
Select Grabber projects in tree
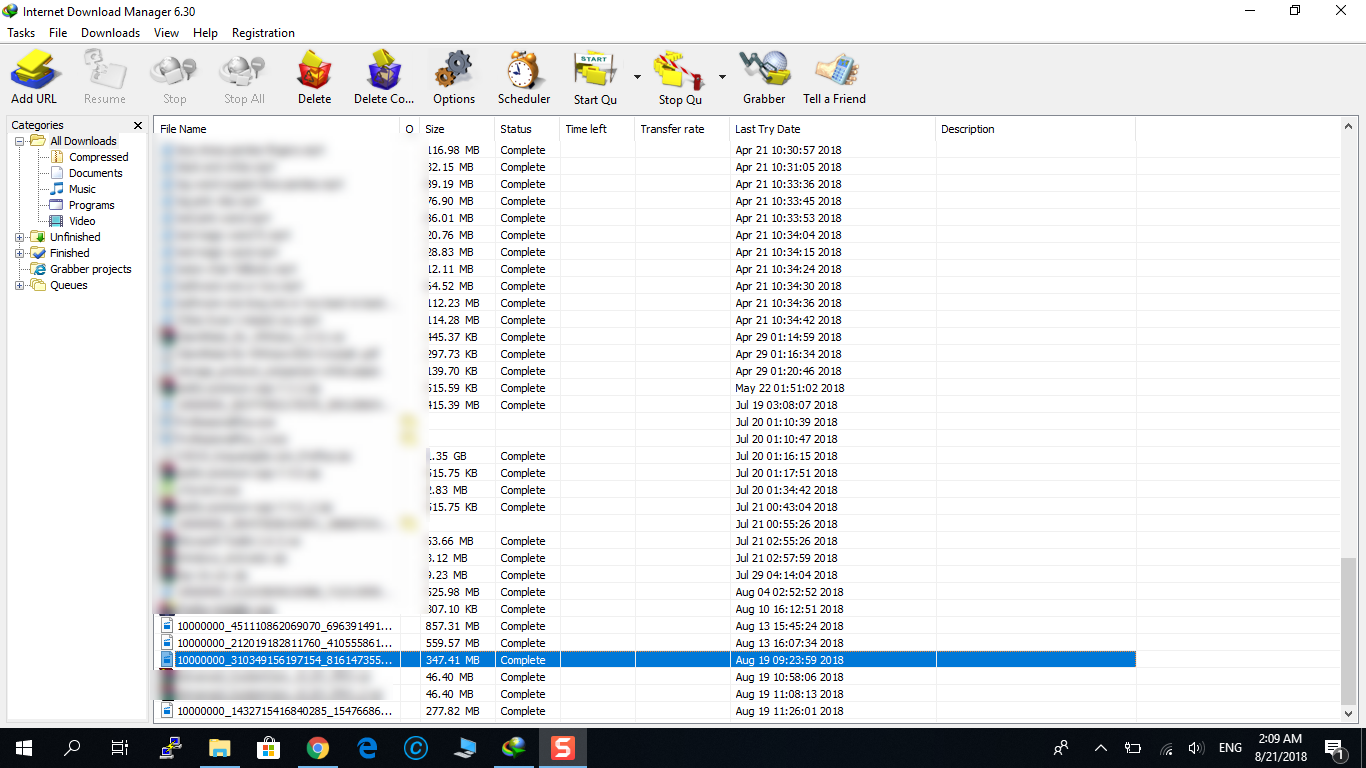(90, 269)
